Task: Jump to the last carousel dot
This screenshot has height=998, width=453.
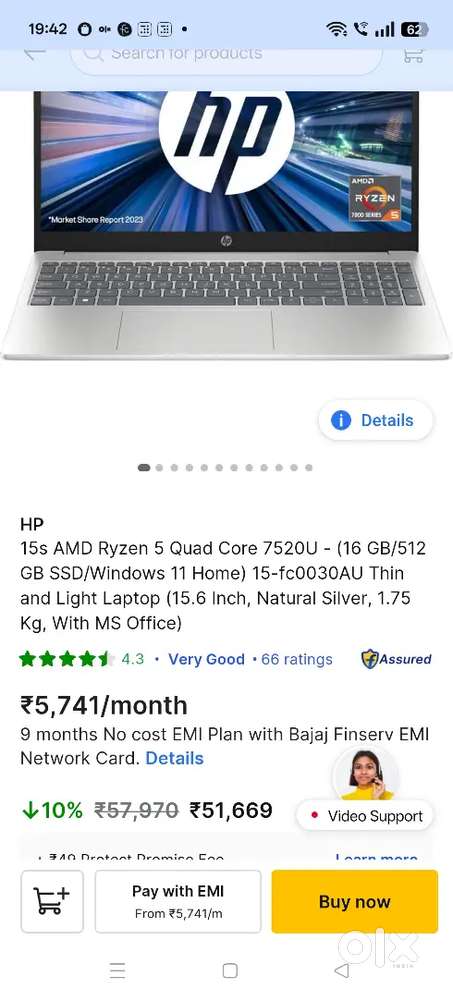Action: [309, 468]
